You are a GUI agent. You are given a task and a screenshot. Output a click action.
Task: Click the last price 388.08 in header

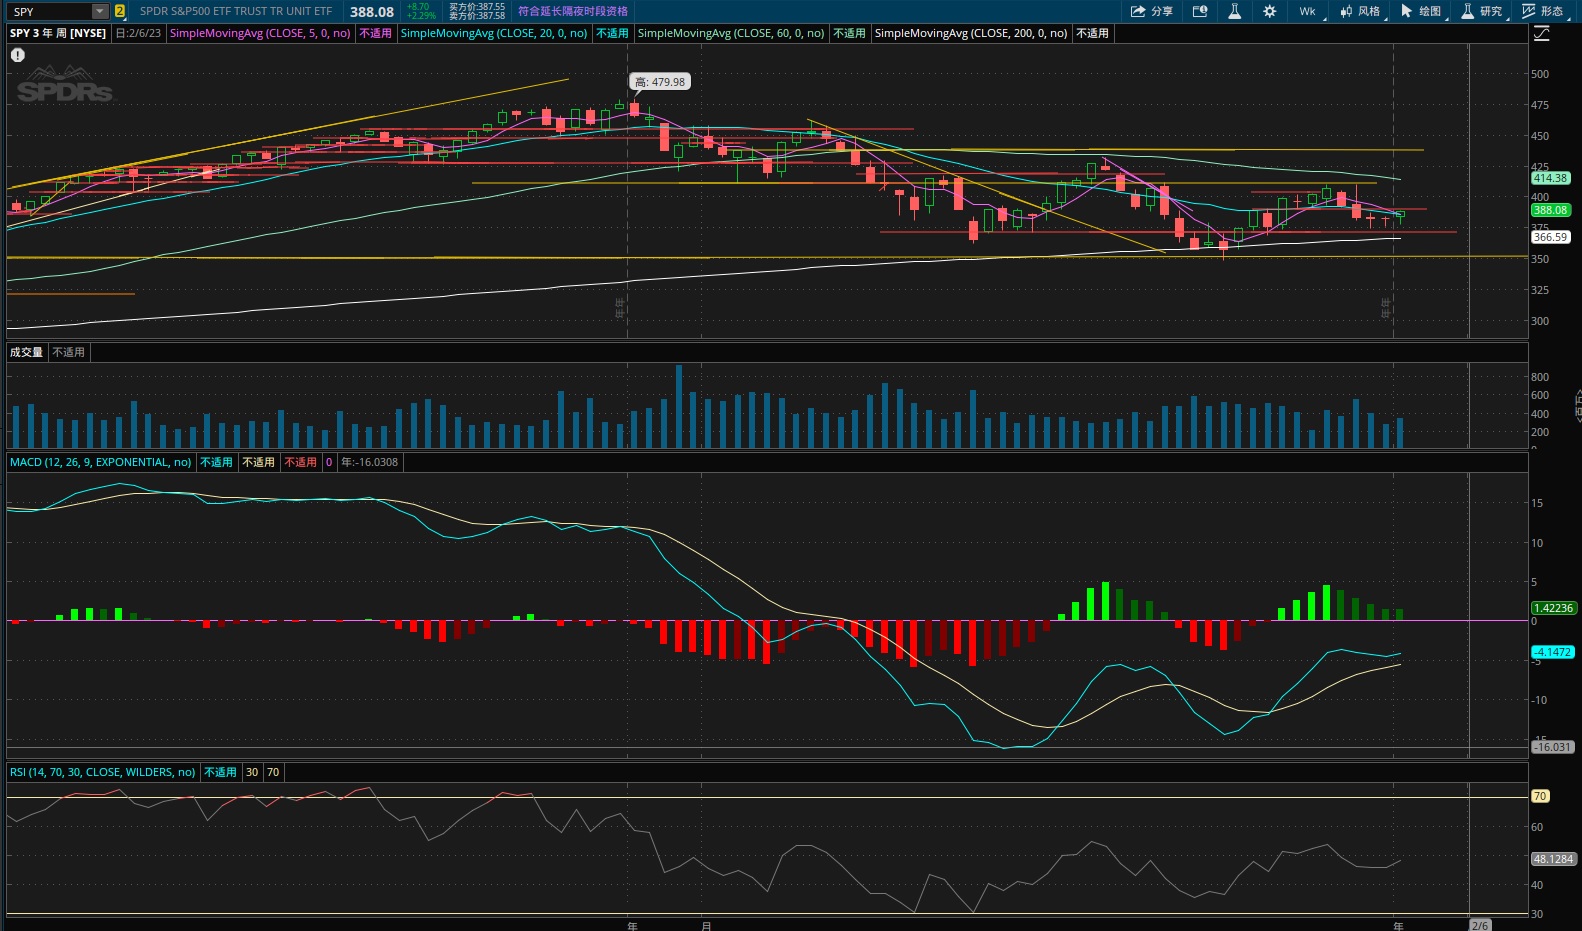(x=372, y=12)
